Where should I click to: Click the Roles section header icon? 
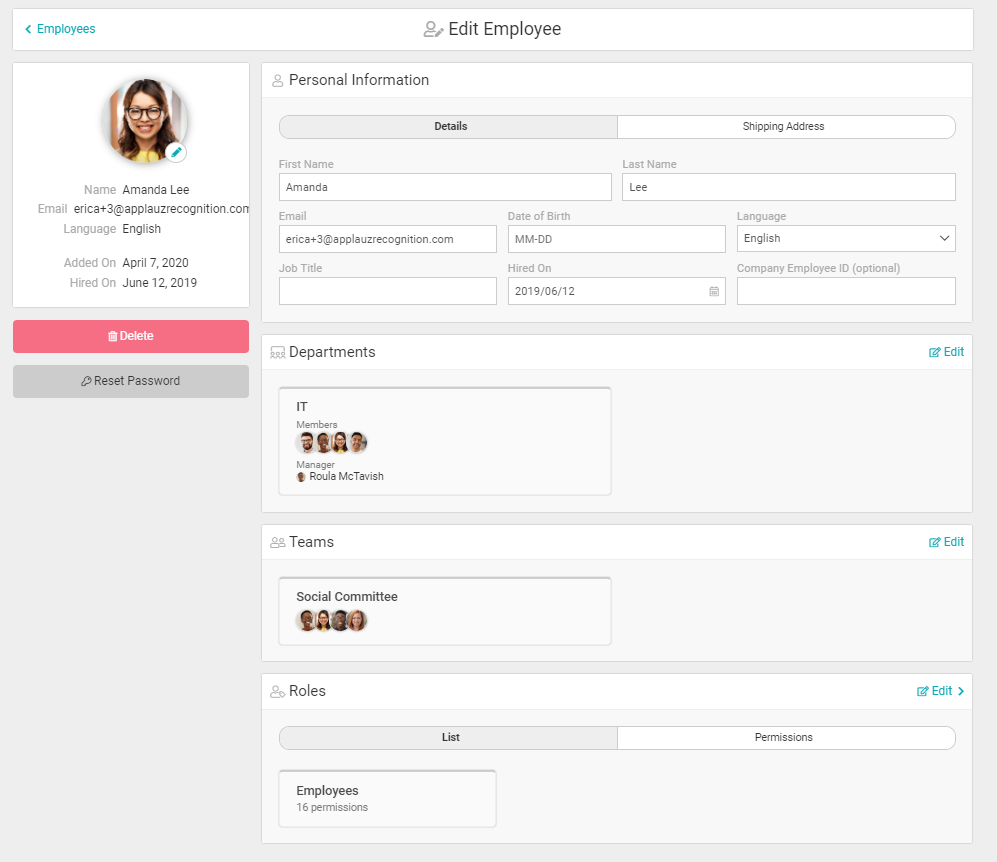277,692
